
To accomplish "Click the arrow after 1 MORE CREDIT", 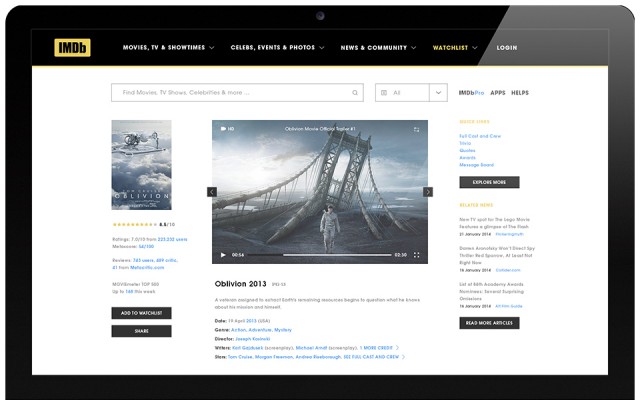I will (397, 348).
